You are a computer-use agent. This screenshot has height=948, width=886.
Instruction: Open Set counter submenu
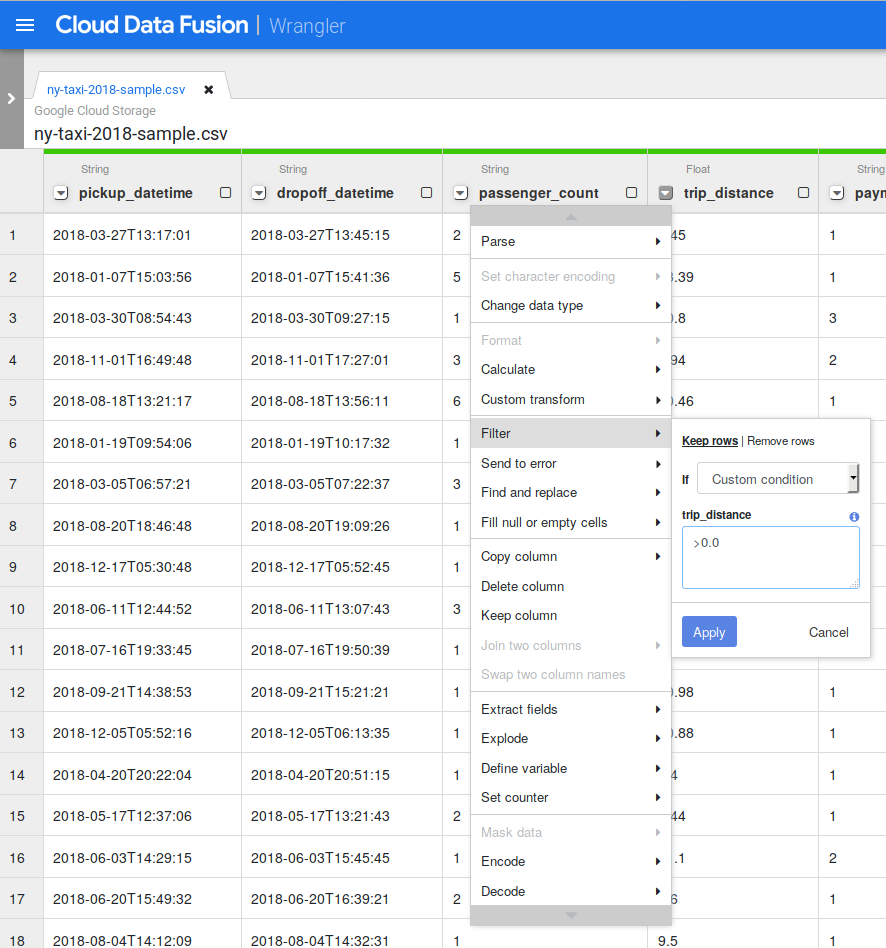click(x=571, y=797)
